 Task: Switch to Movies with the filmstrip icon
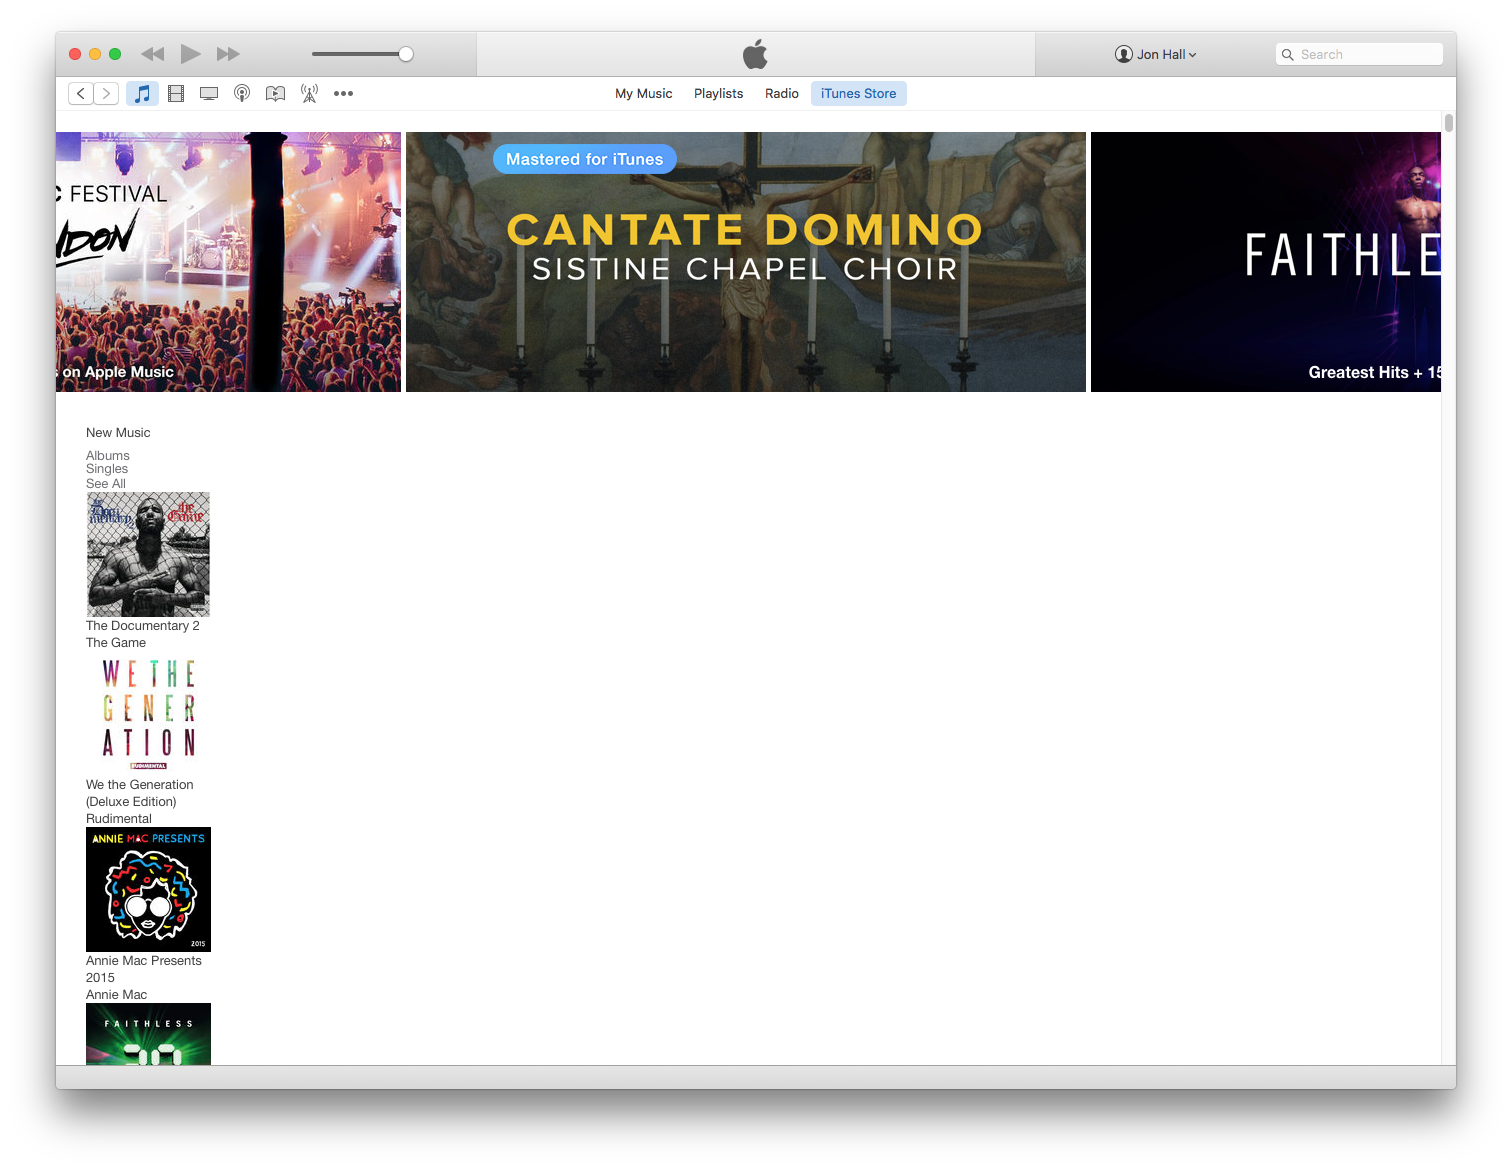click(x=176, y=94)
